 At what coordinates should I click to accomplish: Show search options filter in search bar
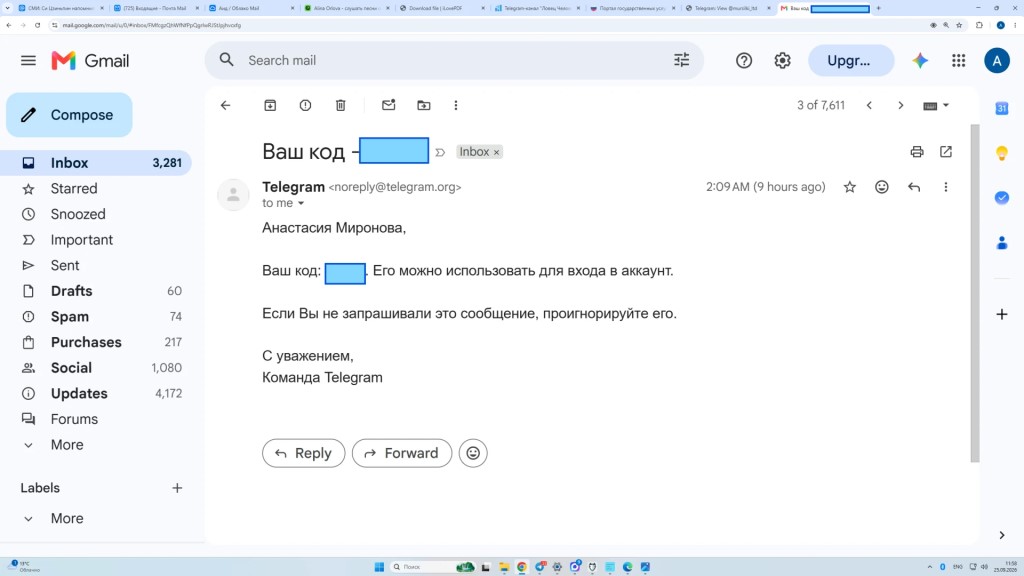681,60
